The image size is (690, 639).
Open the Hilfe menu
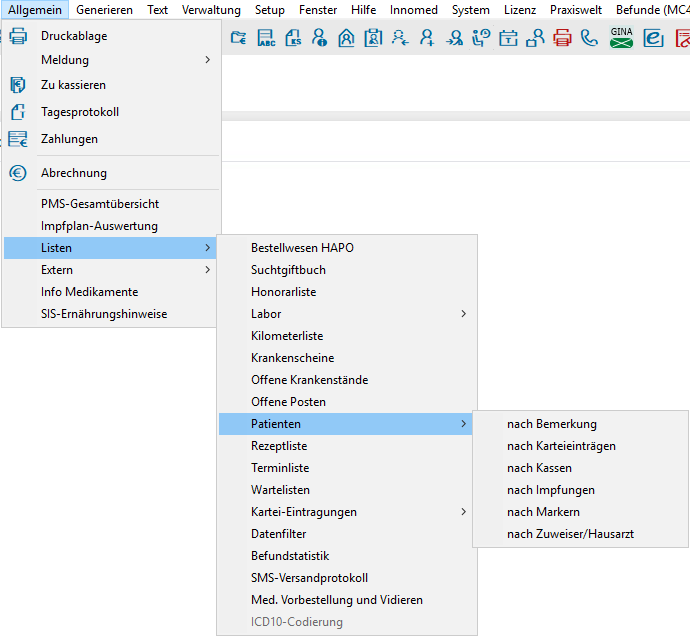363,10
